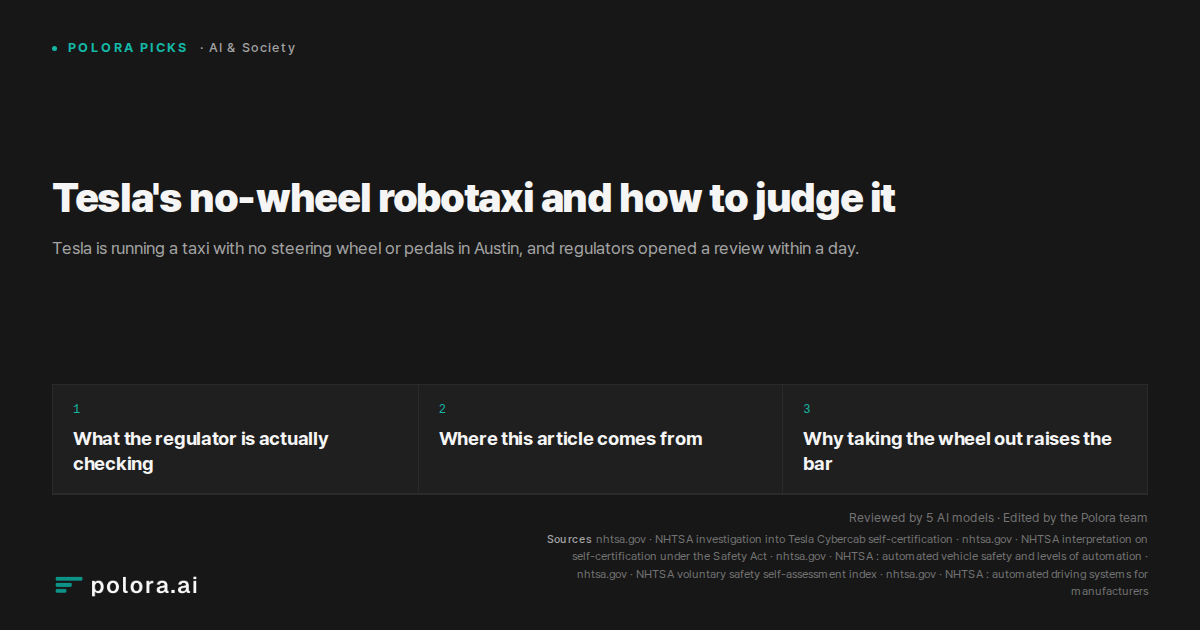Screen dimensions: 1200x630
Task: Select the AI & Society category label
Action: (x=252, y=48)
